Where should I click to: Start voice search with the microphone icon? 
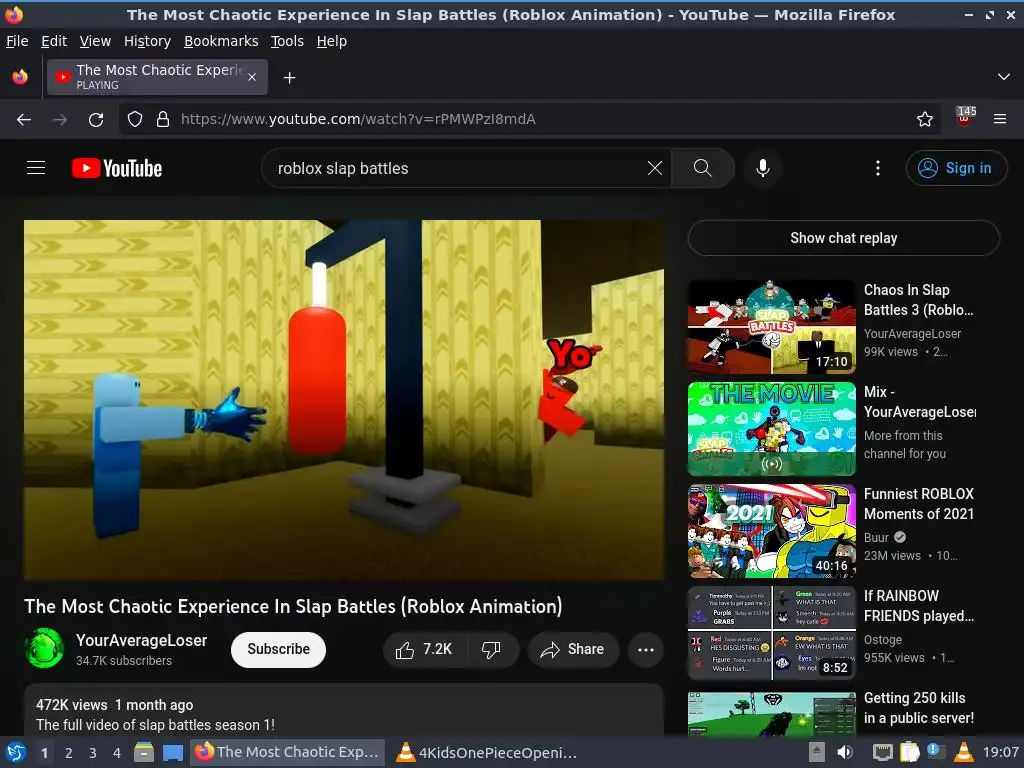pos(762,168)
